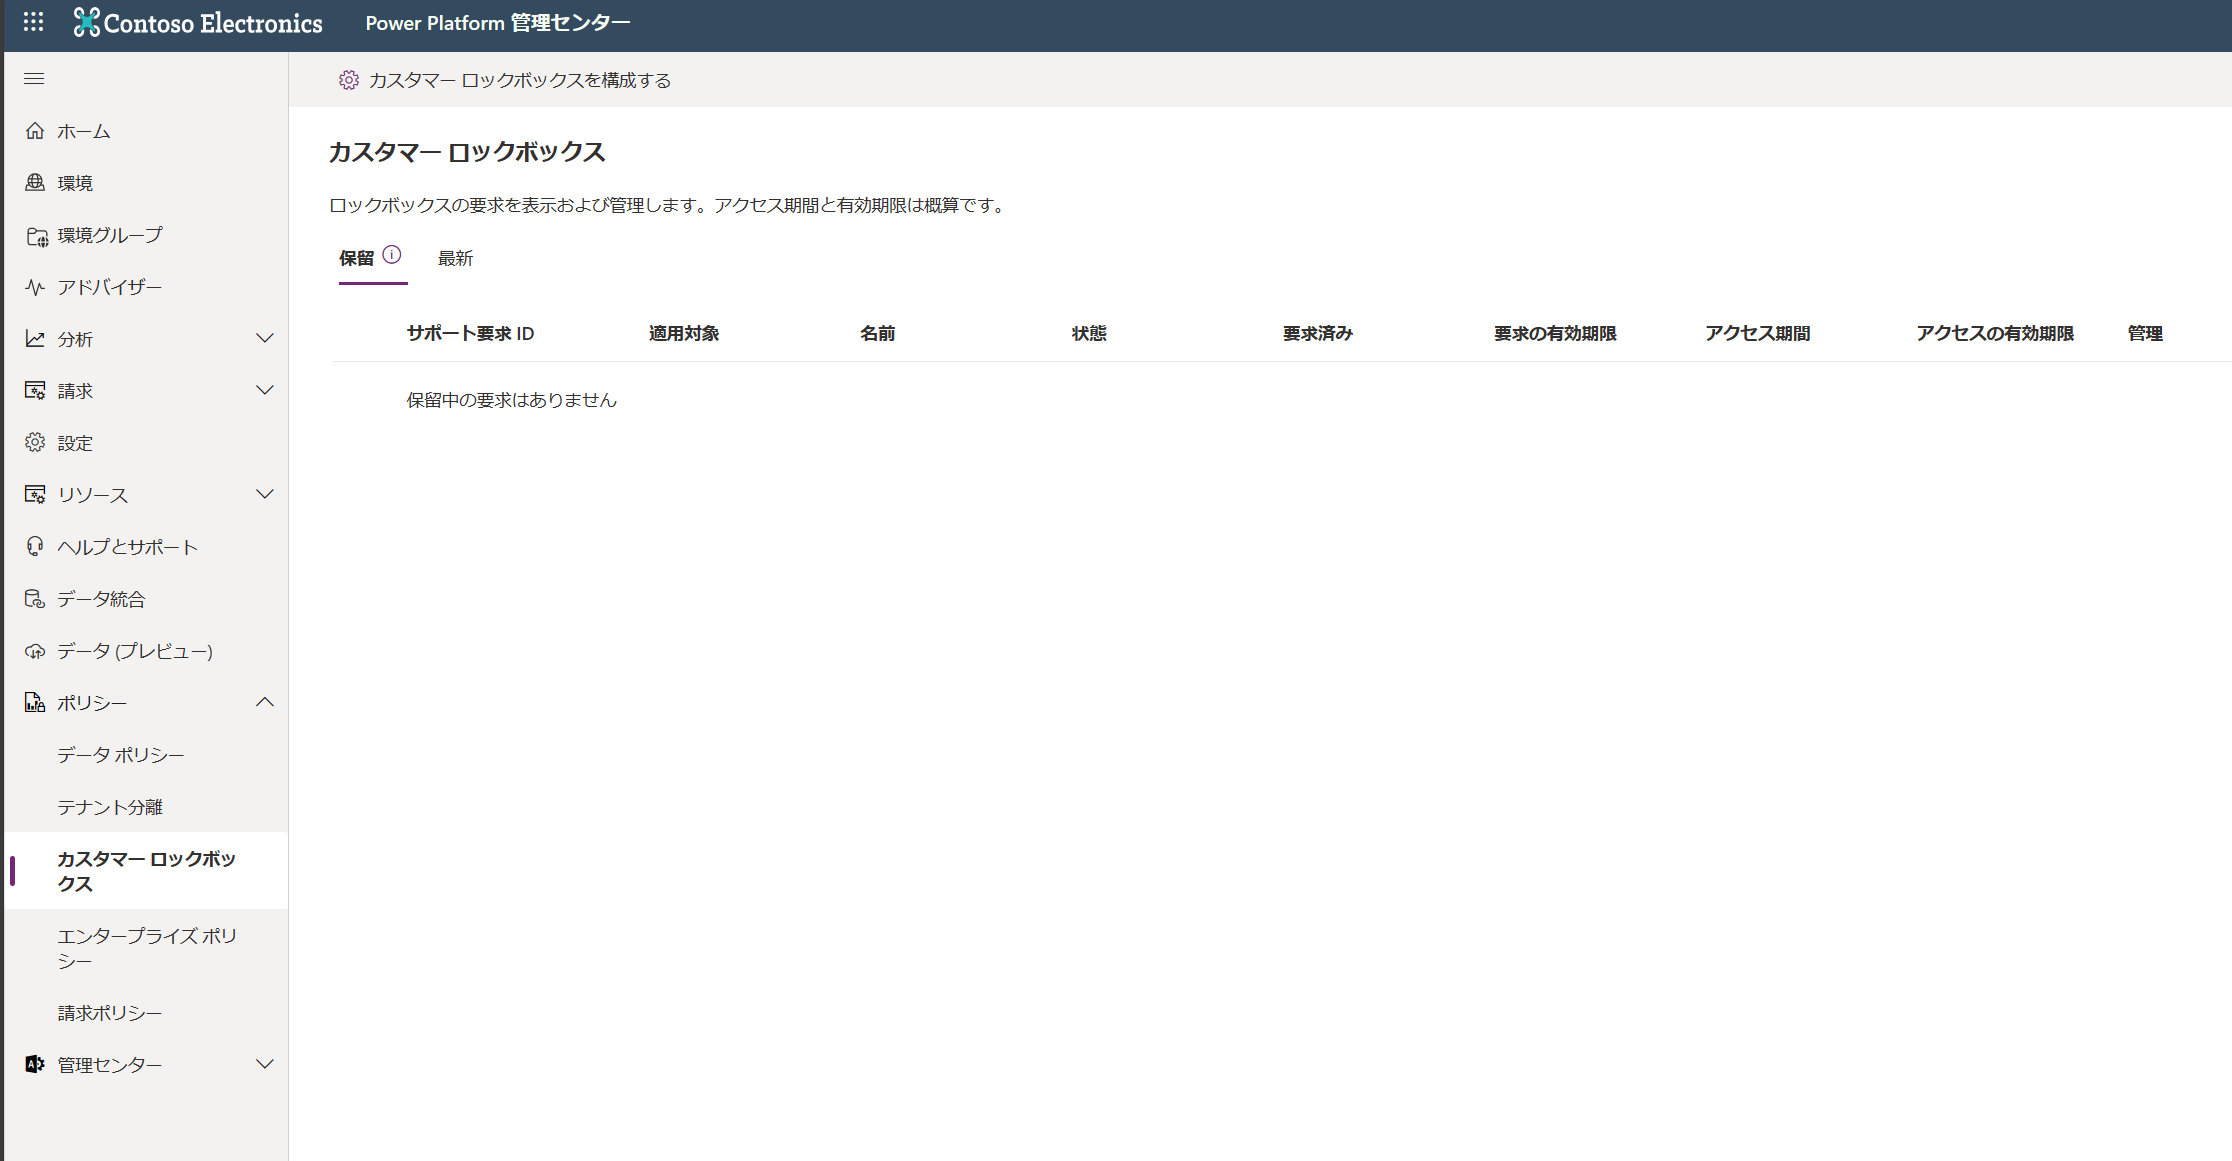Expand the 管理センター (Admin centers) chevron
The width and height of the screenshot is (2232, 1161).
[265, 1065]
